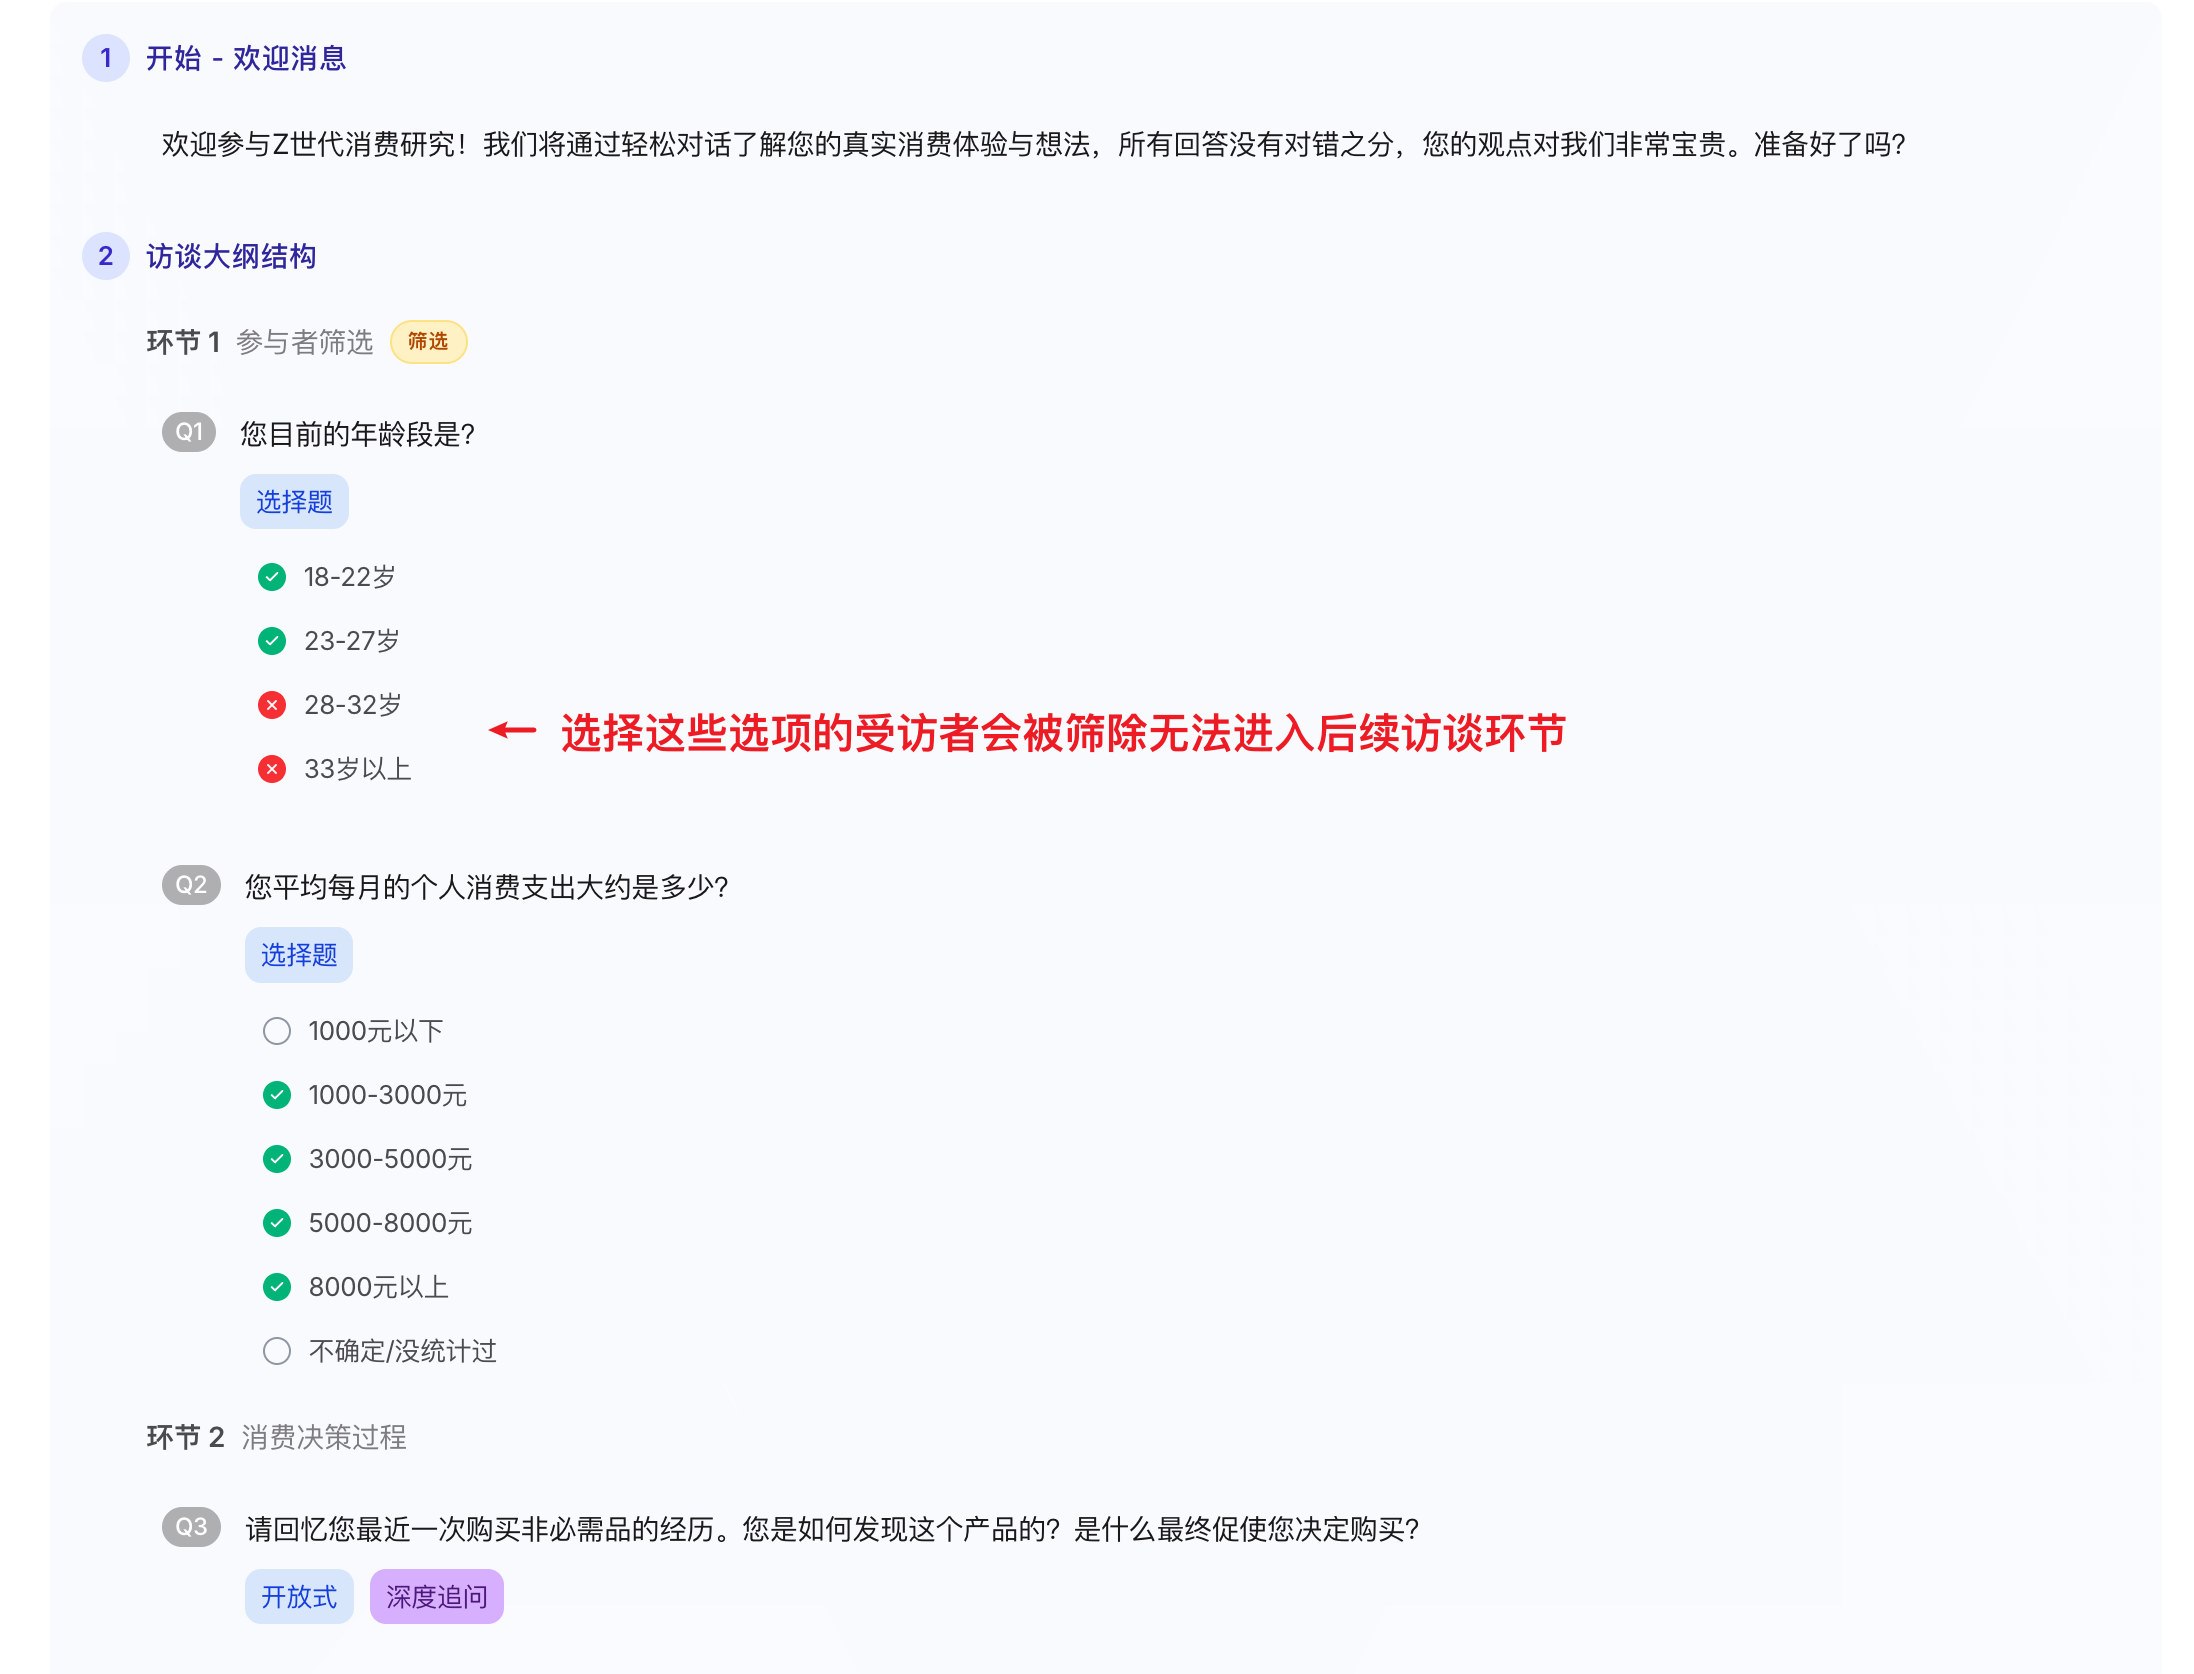The image size is (2194, 1674).
Task: Click green check icon beside 18-22岁
Action: coord(271,577)
